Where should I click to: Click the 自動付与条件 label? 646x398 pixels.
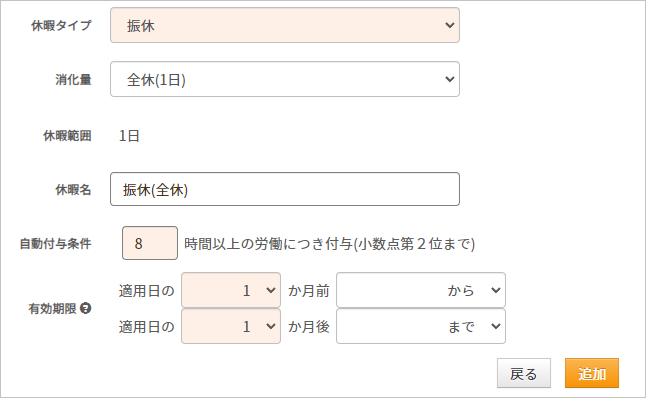click(55, 243)
